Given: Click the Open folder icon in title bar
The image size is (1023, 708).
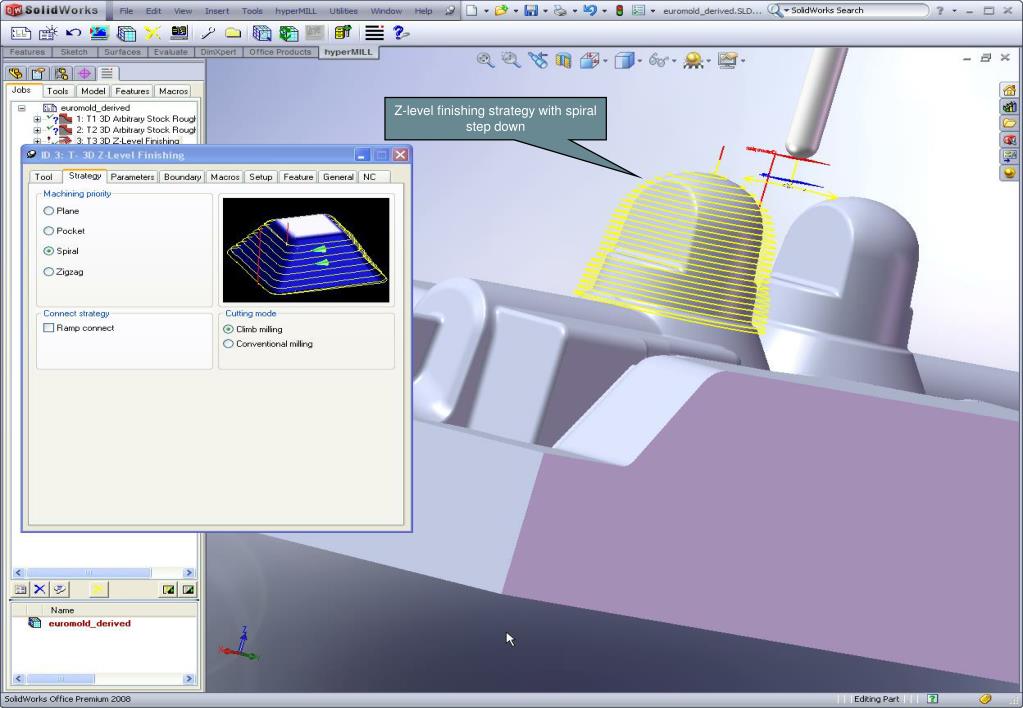Looking at the screenshot, I should 502,10.
